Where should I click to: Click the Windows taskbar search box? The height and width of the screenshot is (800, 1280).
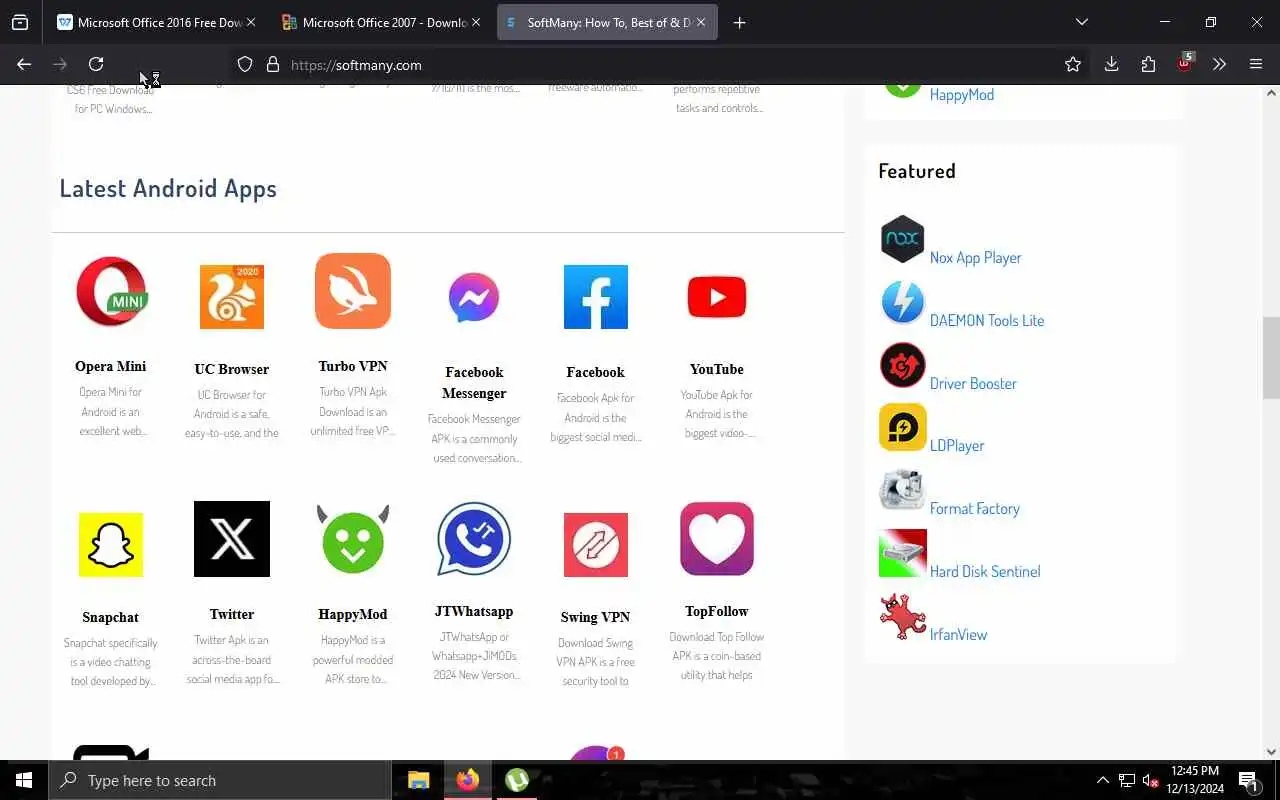click(220, 780)
